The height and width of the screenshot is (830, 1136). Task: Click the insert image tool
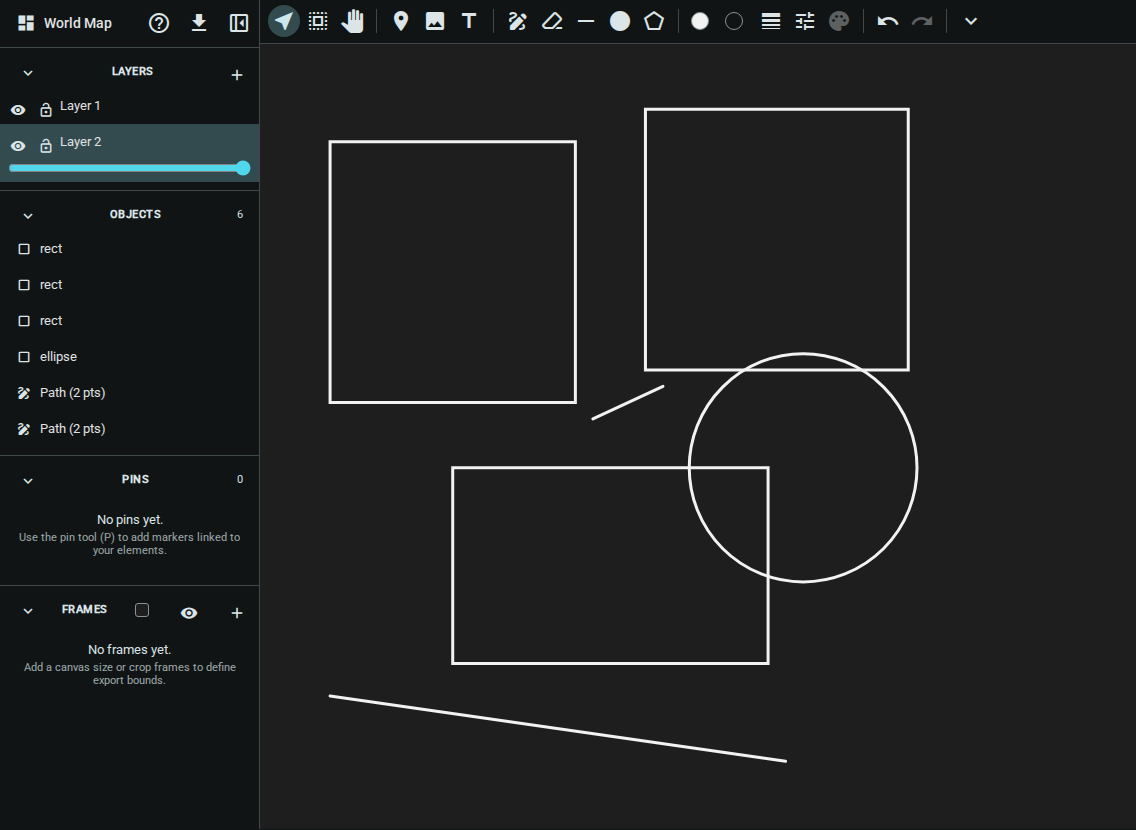point(435,21)
